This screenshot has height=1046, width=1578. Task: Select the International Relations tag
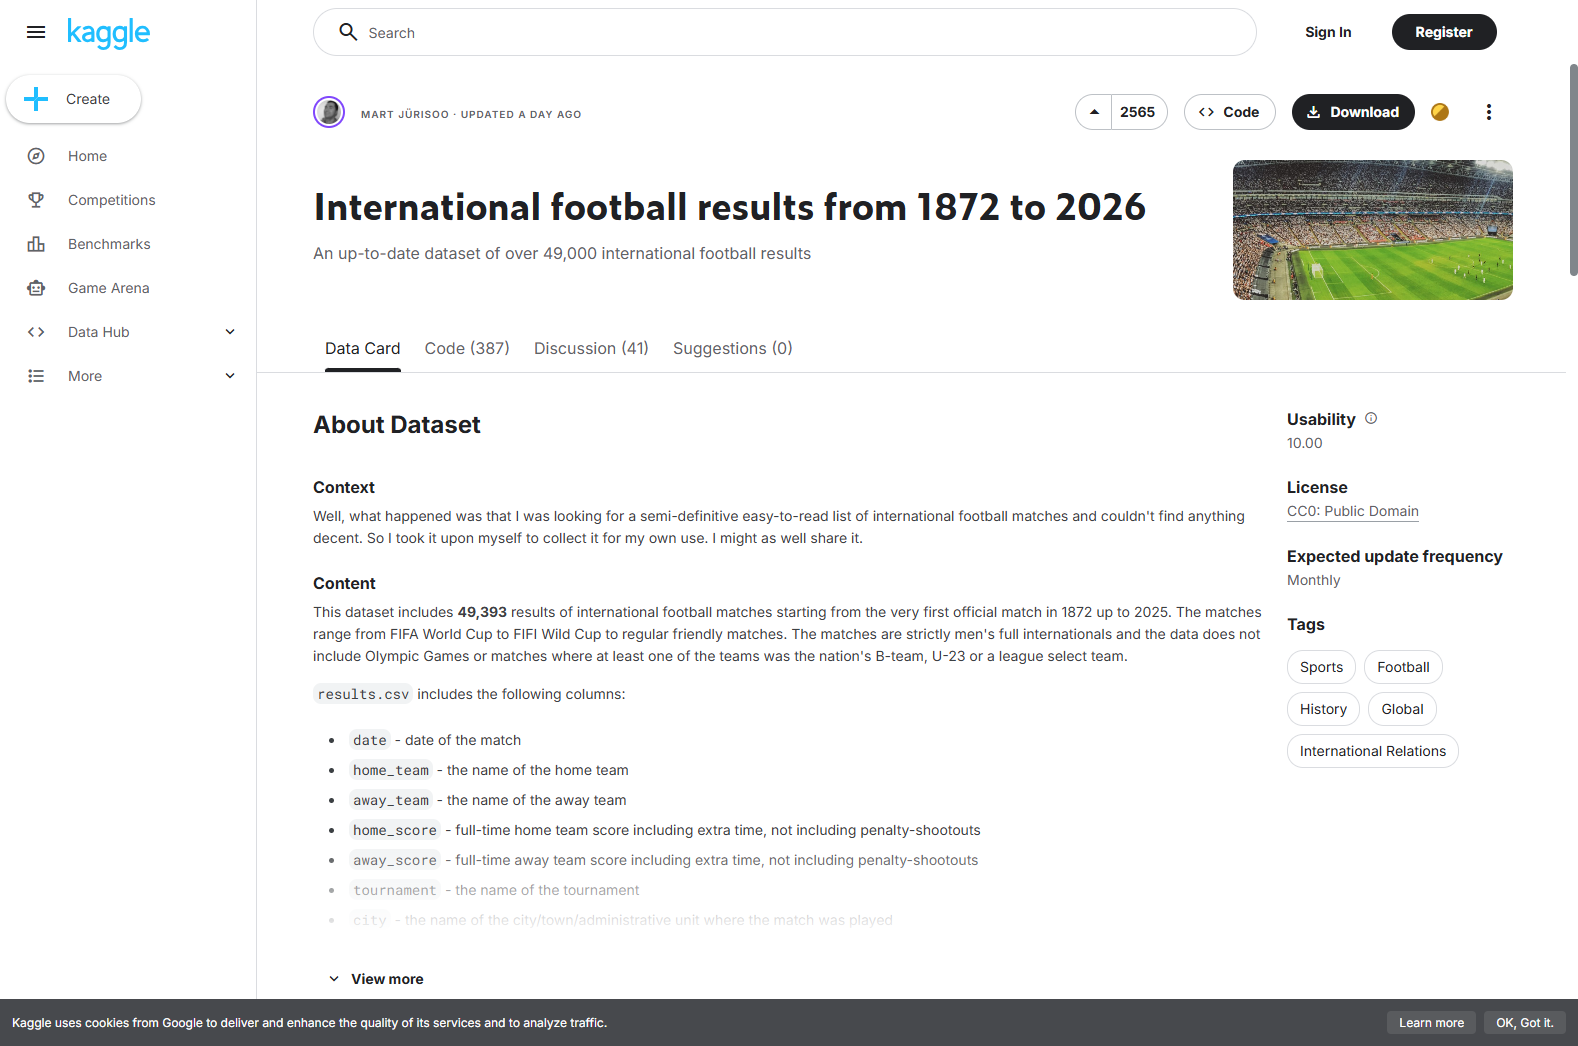(1373, 751)
